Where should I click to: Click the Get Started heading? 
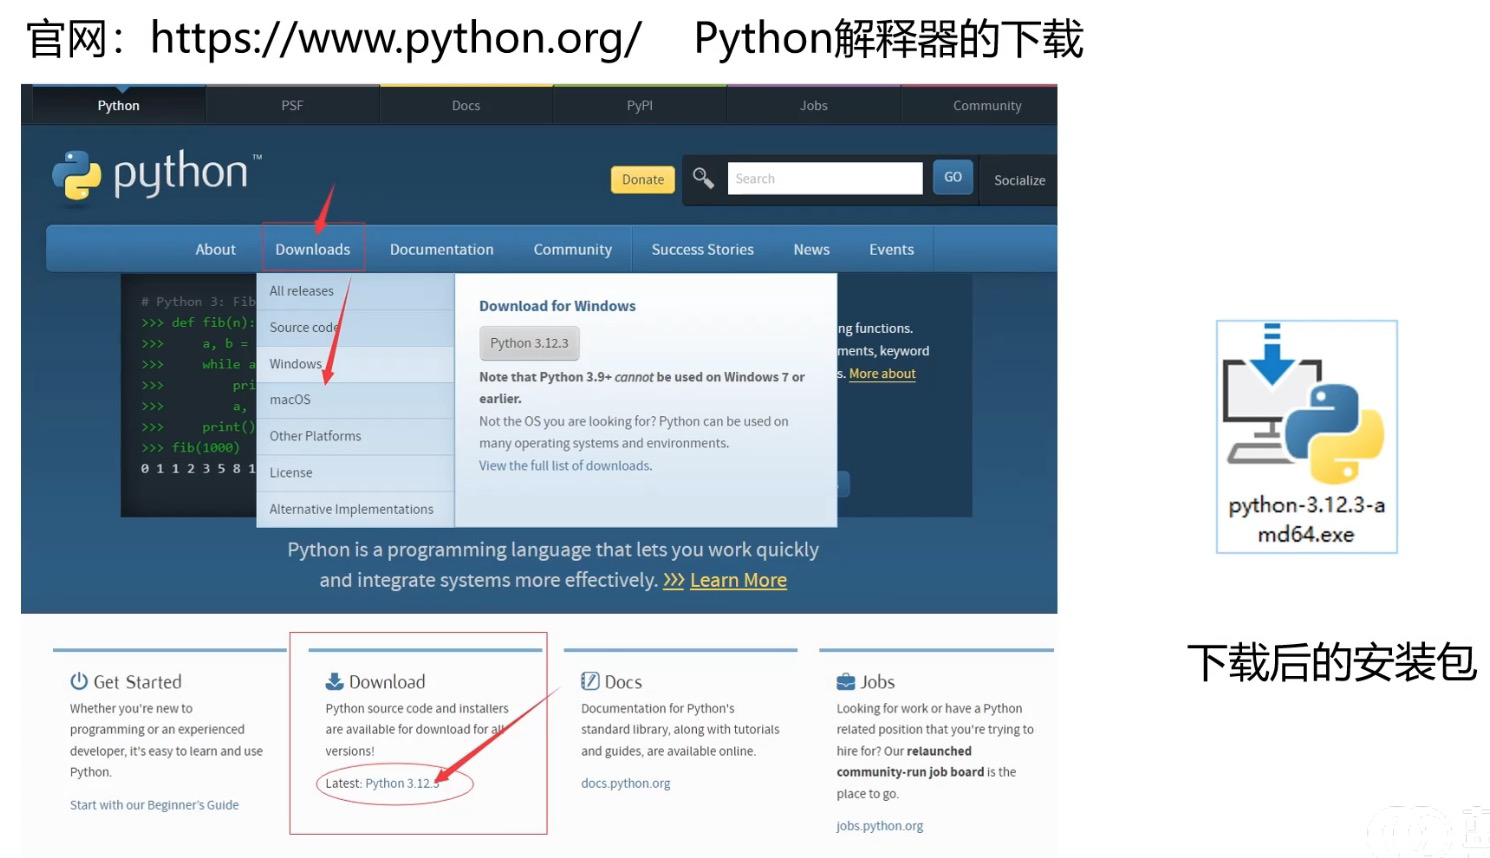(x=138, y=682)
